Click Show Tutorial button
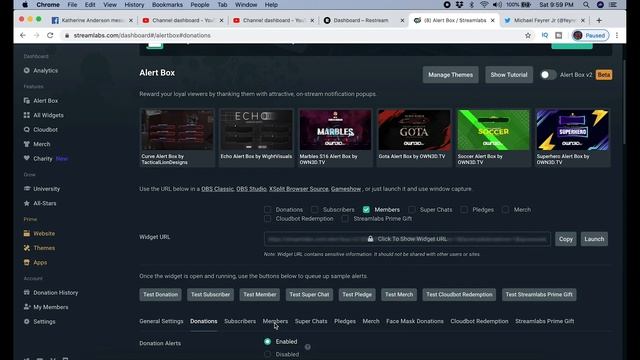 [509, 75]
